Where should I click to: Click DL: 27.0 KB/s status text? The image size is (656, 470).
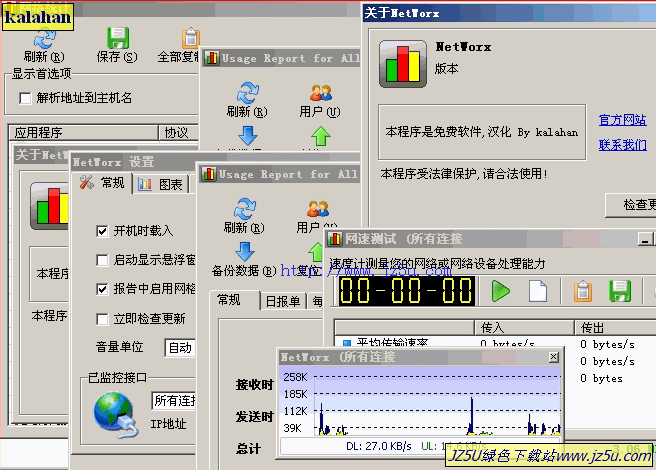(379, 446)
